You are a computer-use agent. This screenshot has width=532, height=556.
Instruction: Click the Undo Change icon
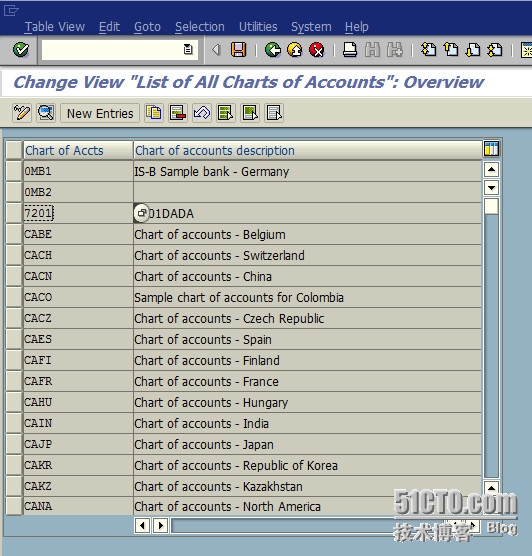(x=202, y=113)
